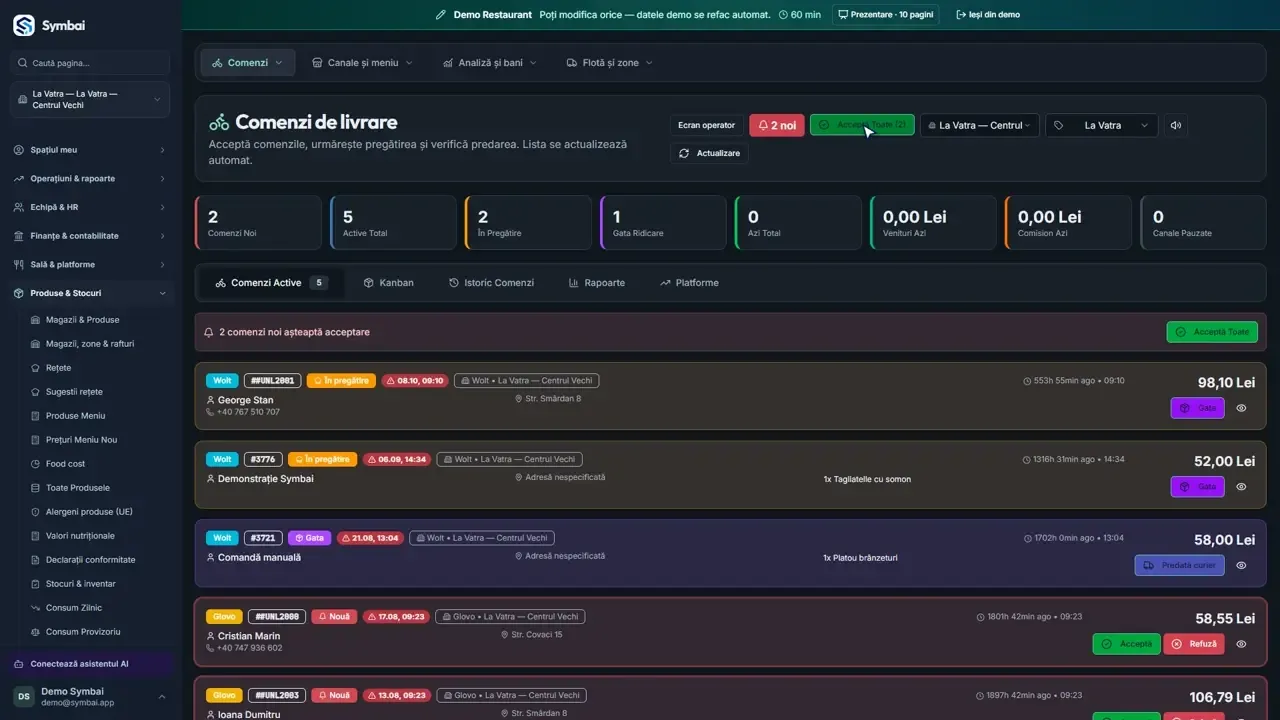The width and height of the screenshot is (1280, 720).
Task: Click the Caută pagina search field
Action: click(90, 63)
